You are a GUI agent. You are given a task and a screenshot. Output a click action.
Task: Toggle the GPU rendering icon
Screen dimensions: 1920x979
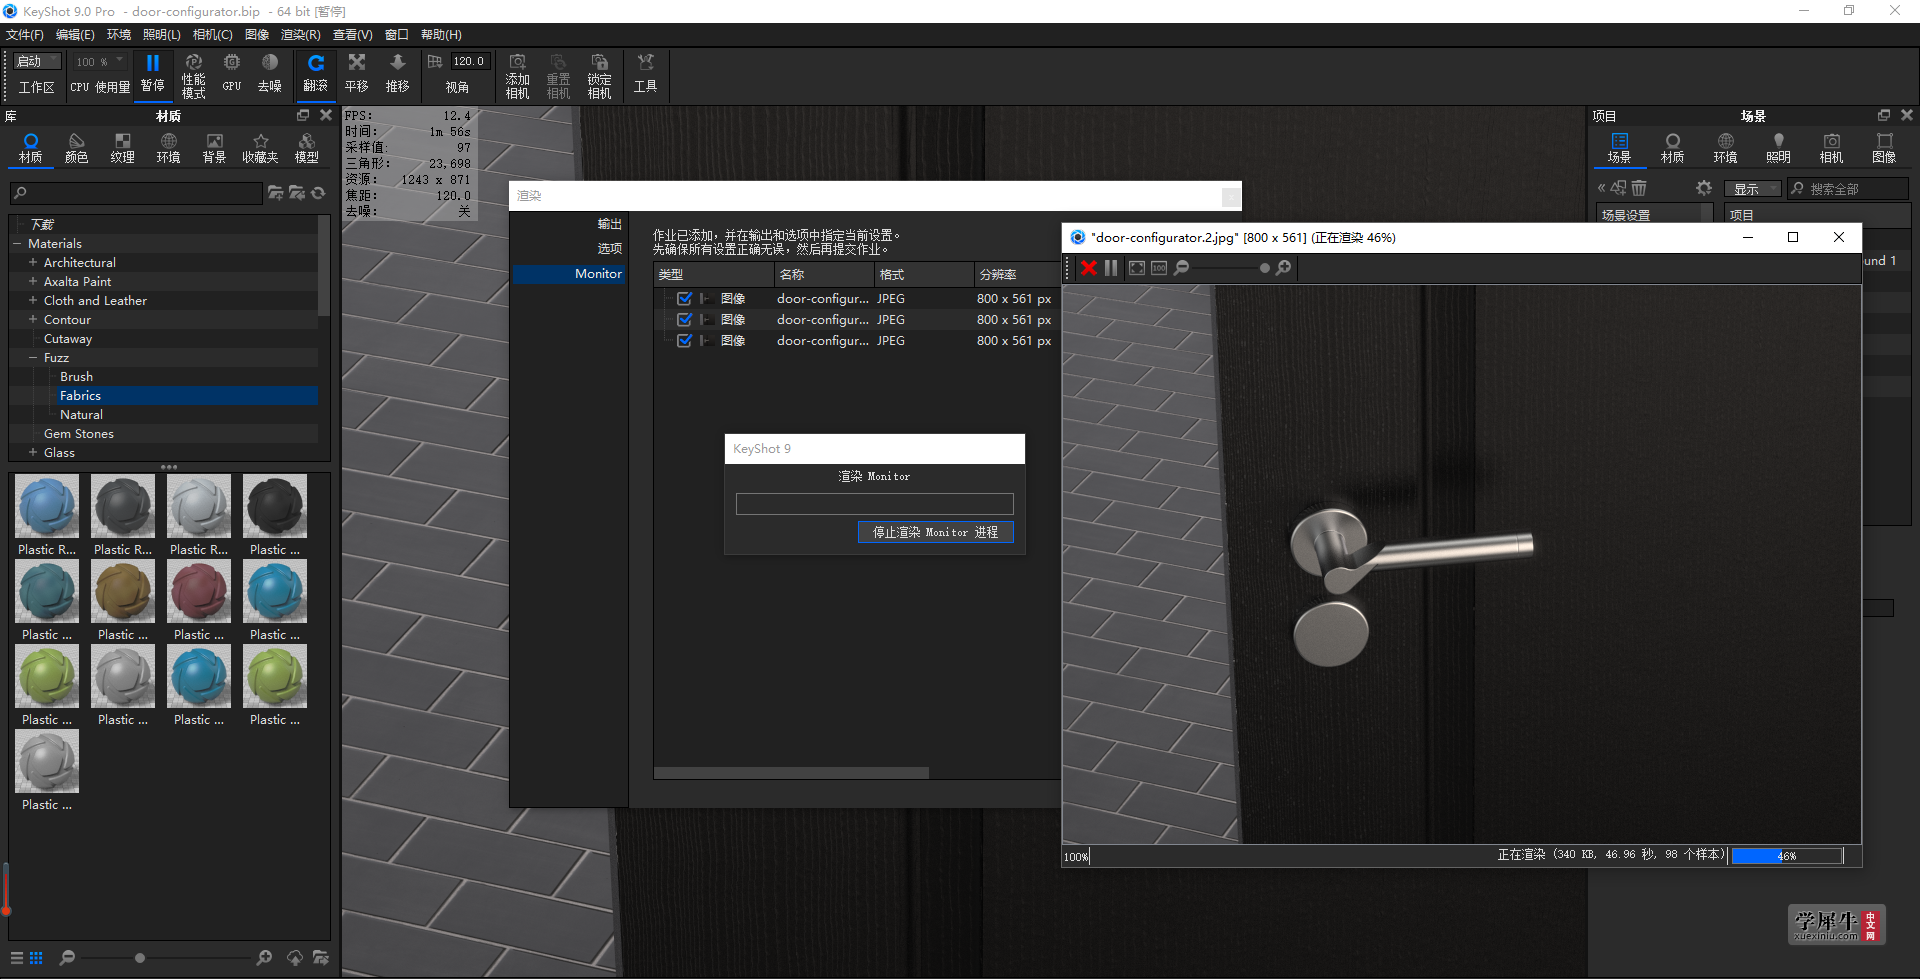[232, 62]
